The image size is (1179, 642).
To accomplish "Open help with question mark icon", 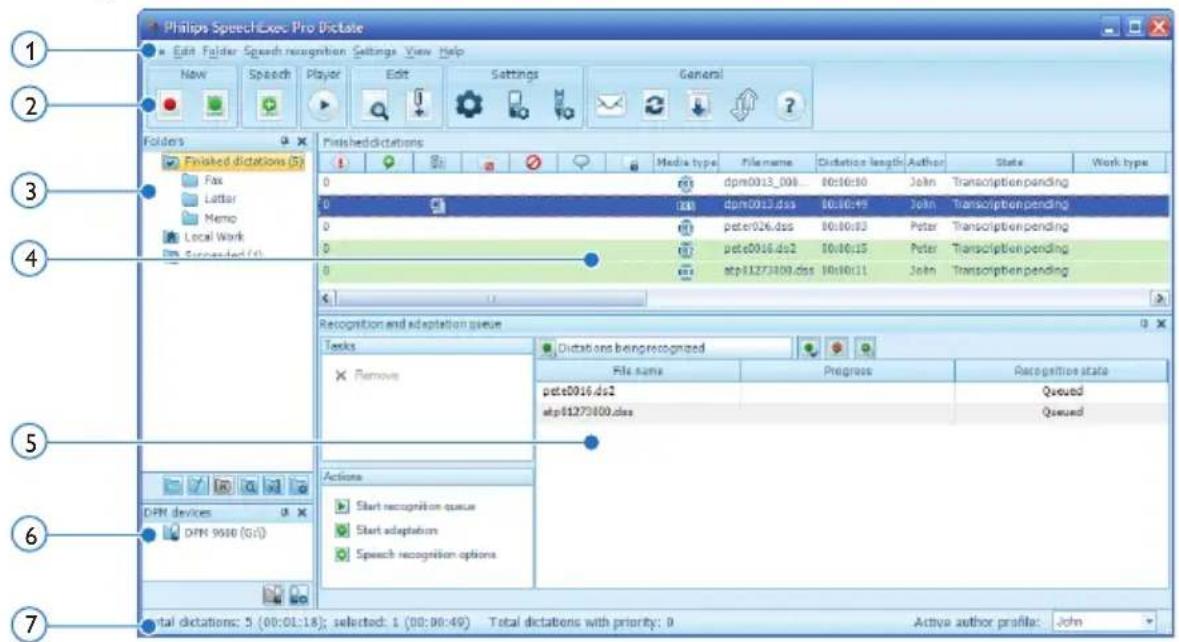I will pos(789,106).
